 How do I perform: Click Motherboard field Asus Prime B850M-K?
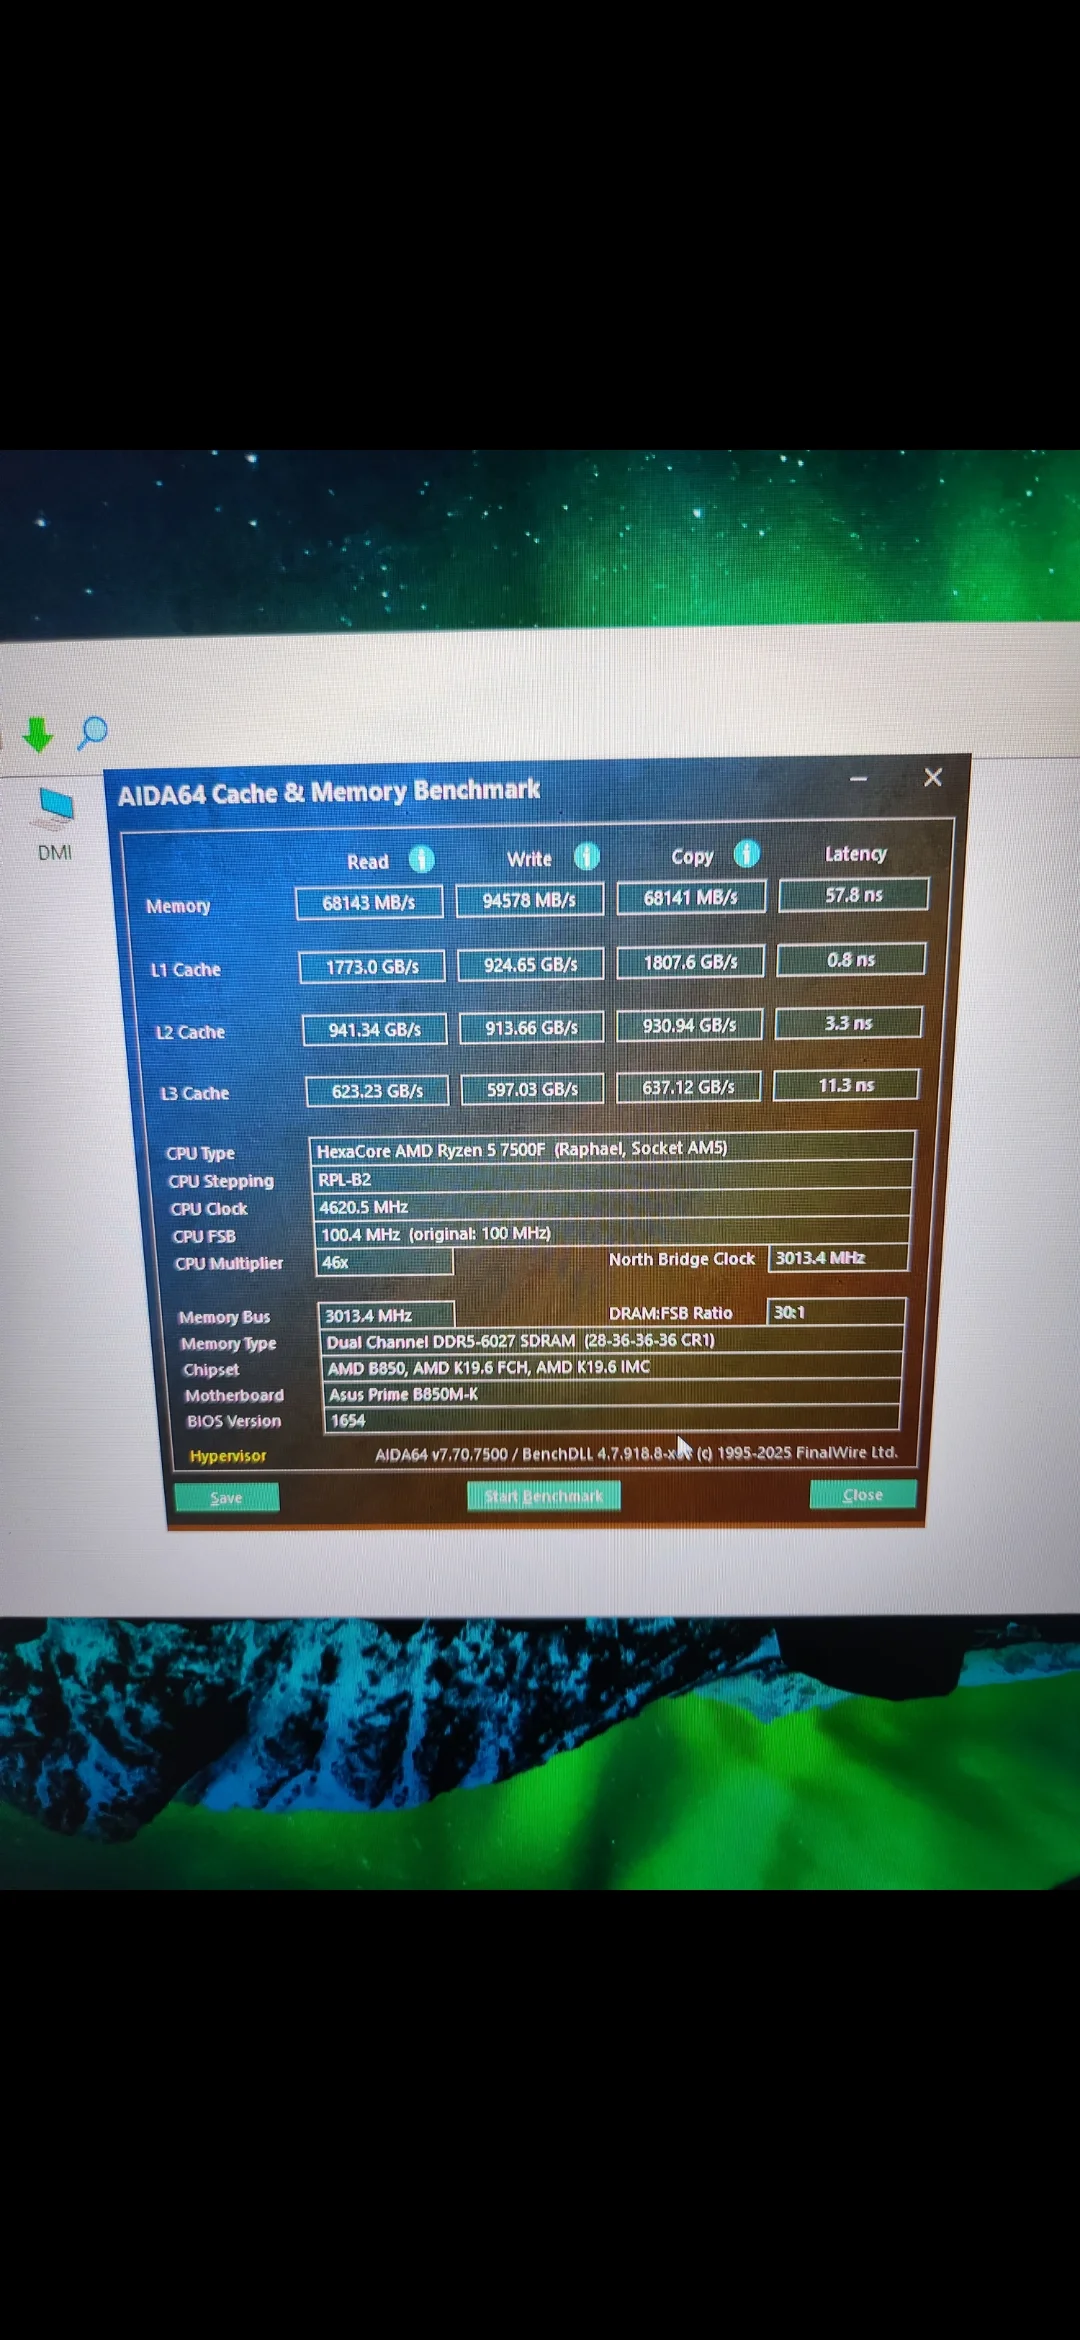point(612,1393)
